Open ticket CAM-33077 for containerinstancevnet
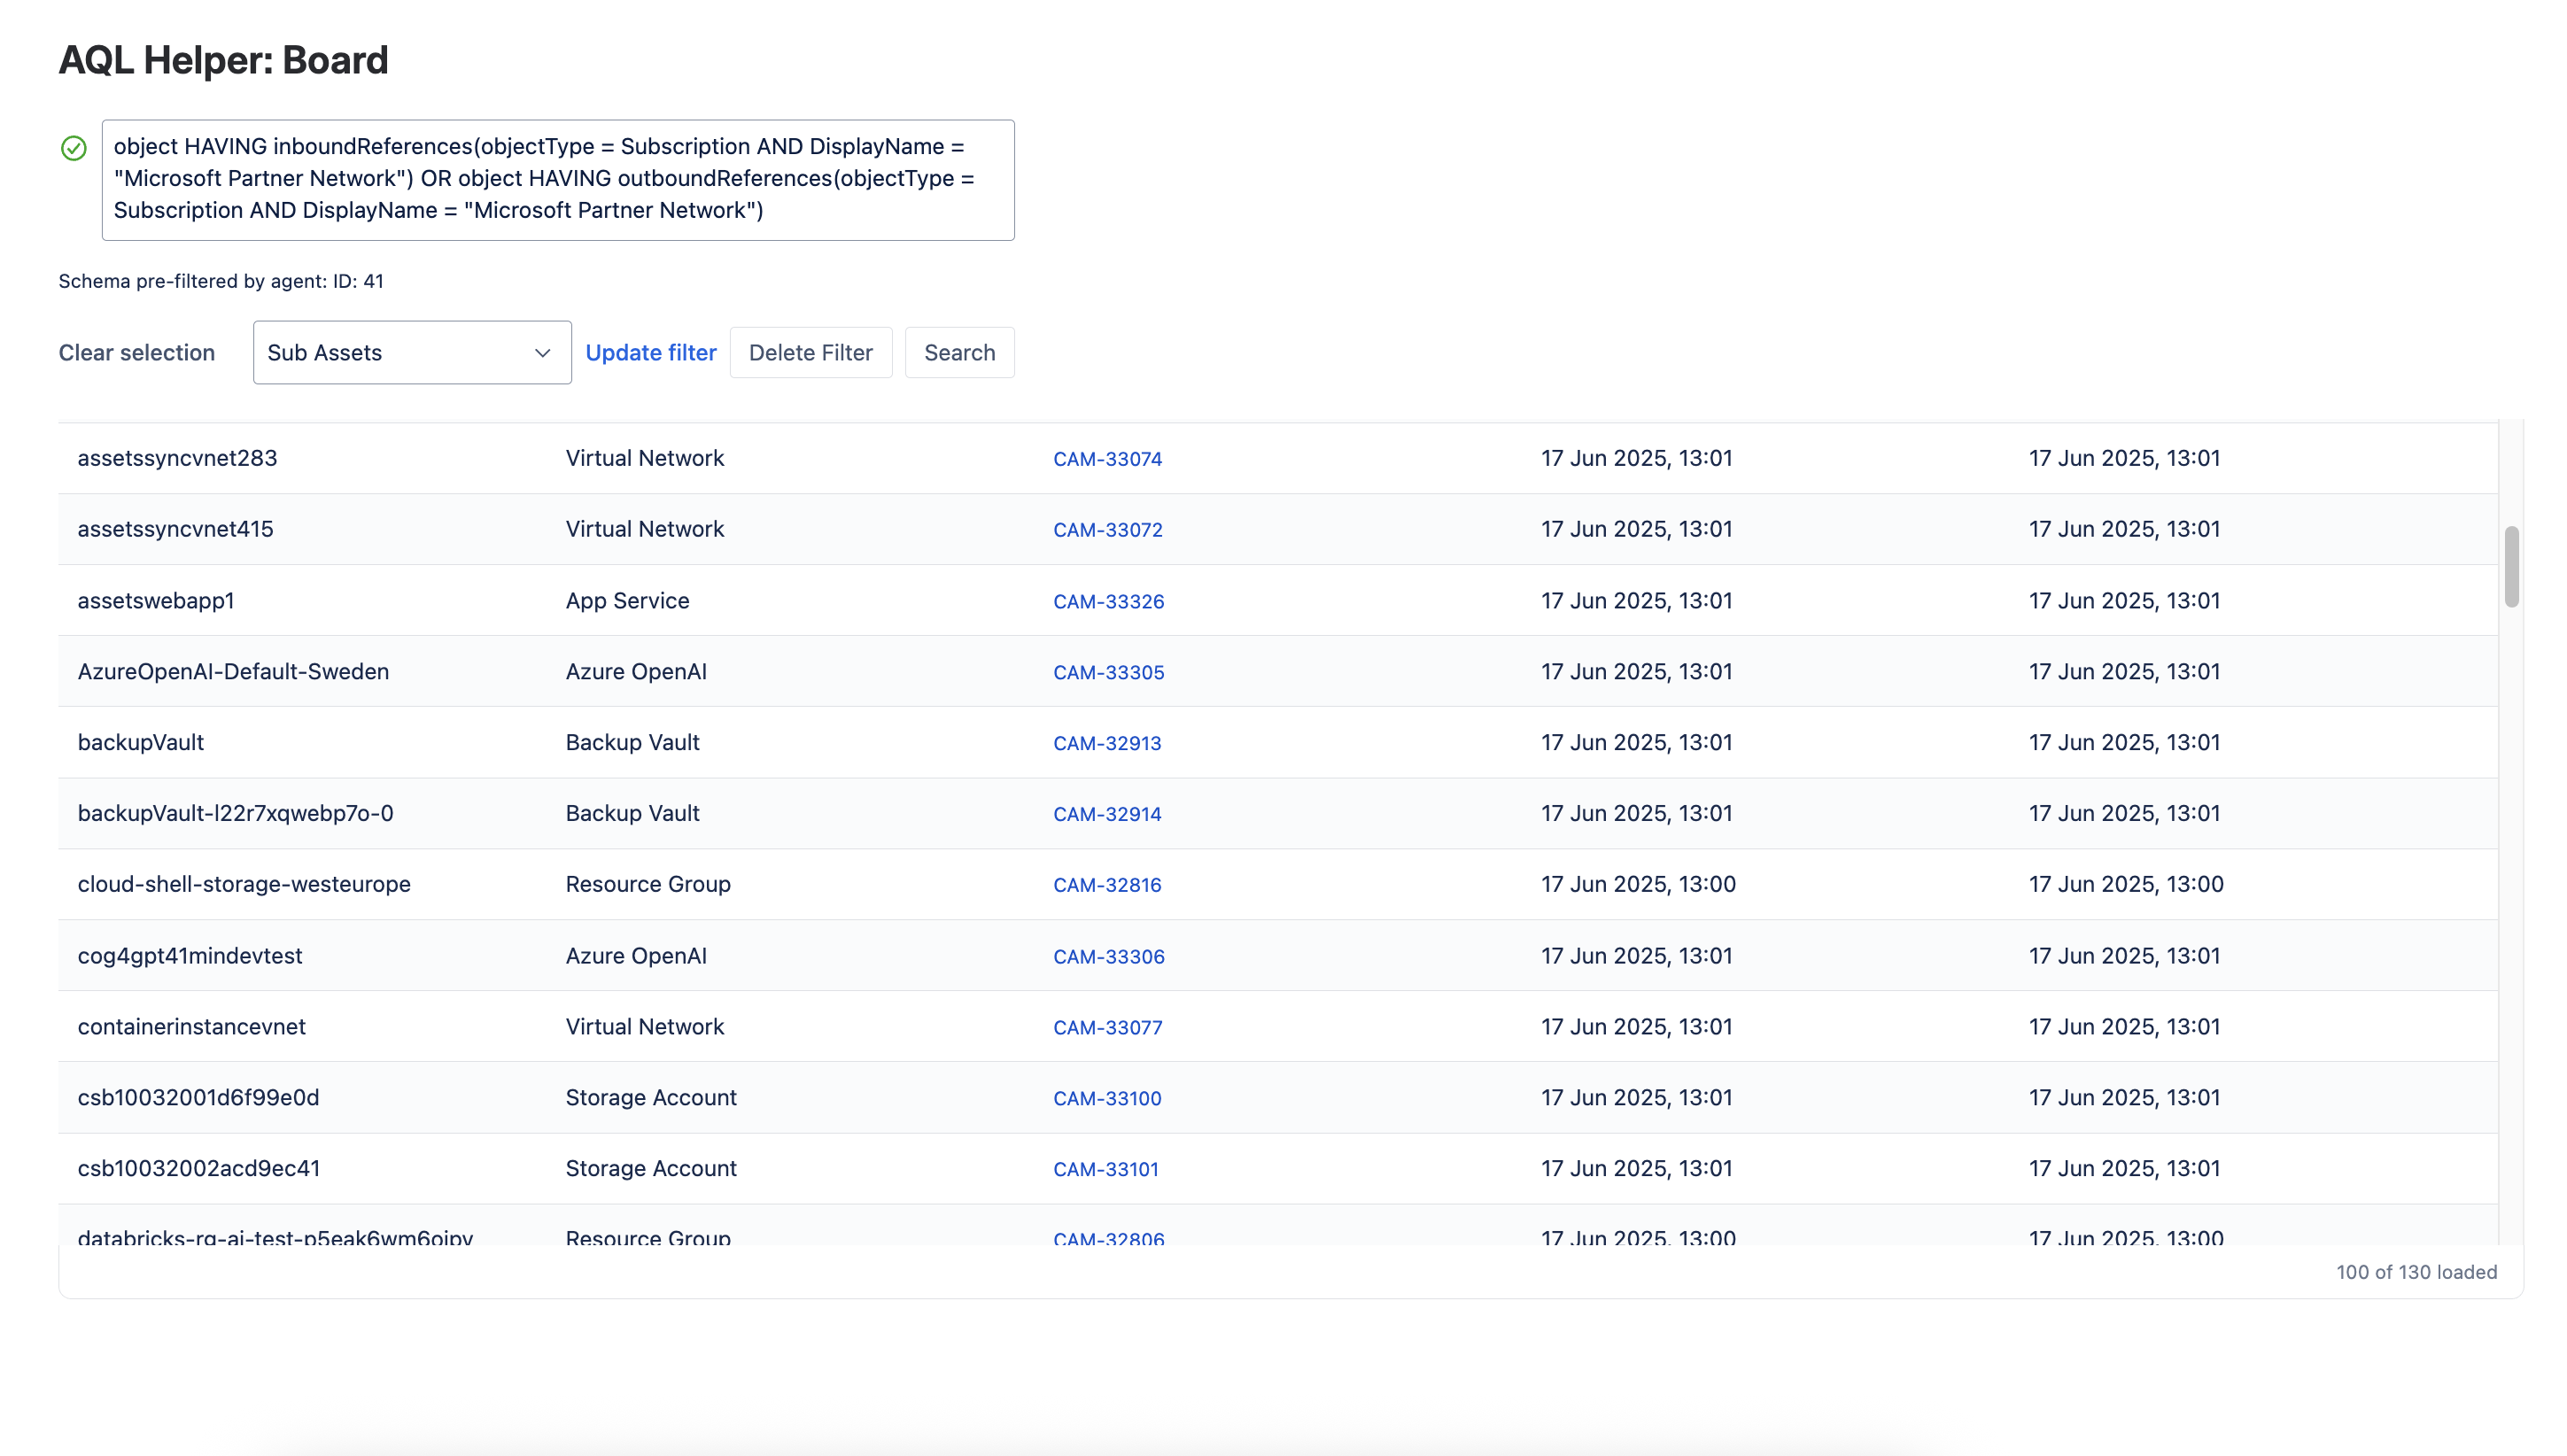 [x=1108, y=1026]
